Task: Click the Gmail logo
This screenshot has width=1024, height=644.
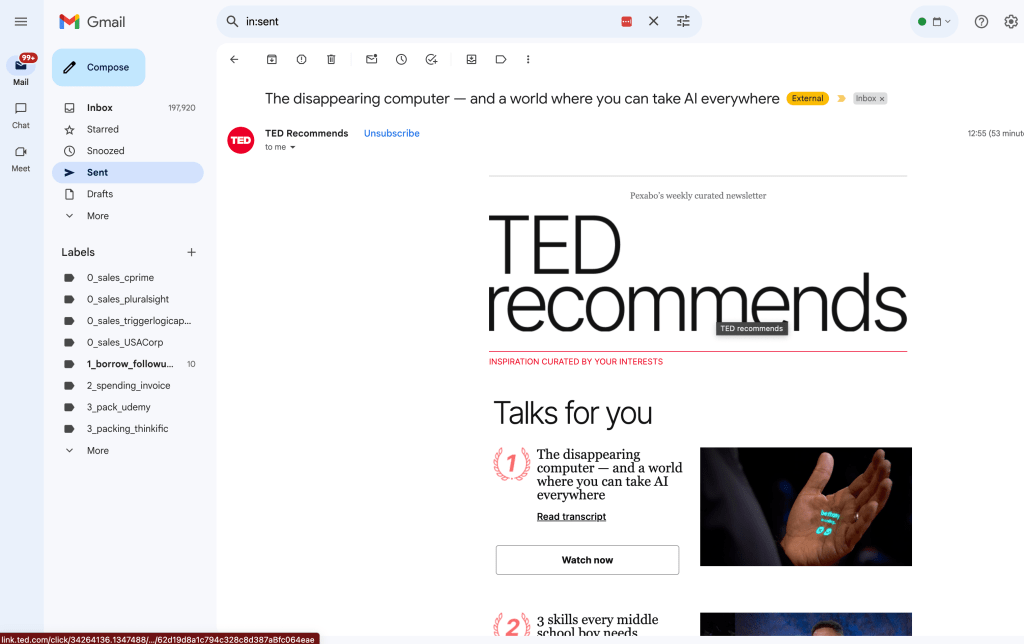Action: (x=92, y=22)
